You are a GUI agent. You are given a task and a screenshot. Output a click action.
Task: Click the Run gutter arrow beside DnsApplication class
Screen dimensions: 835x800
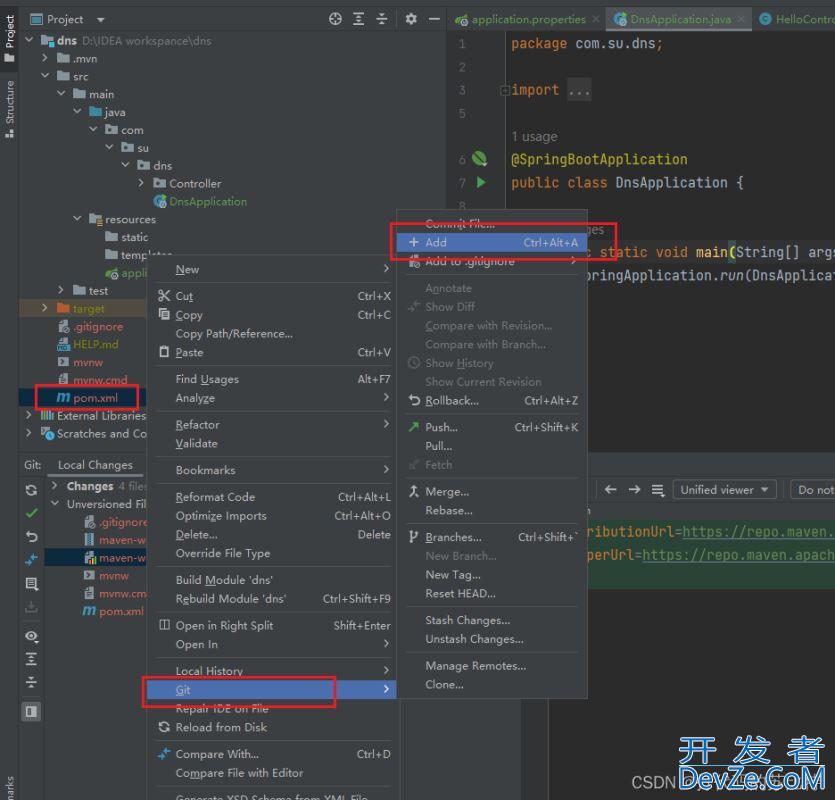[481, 183]
